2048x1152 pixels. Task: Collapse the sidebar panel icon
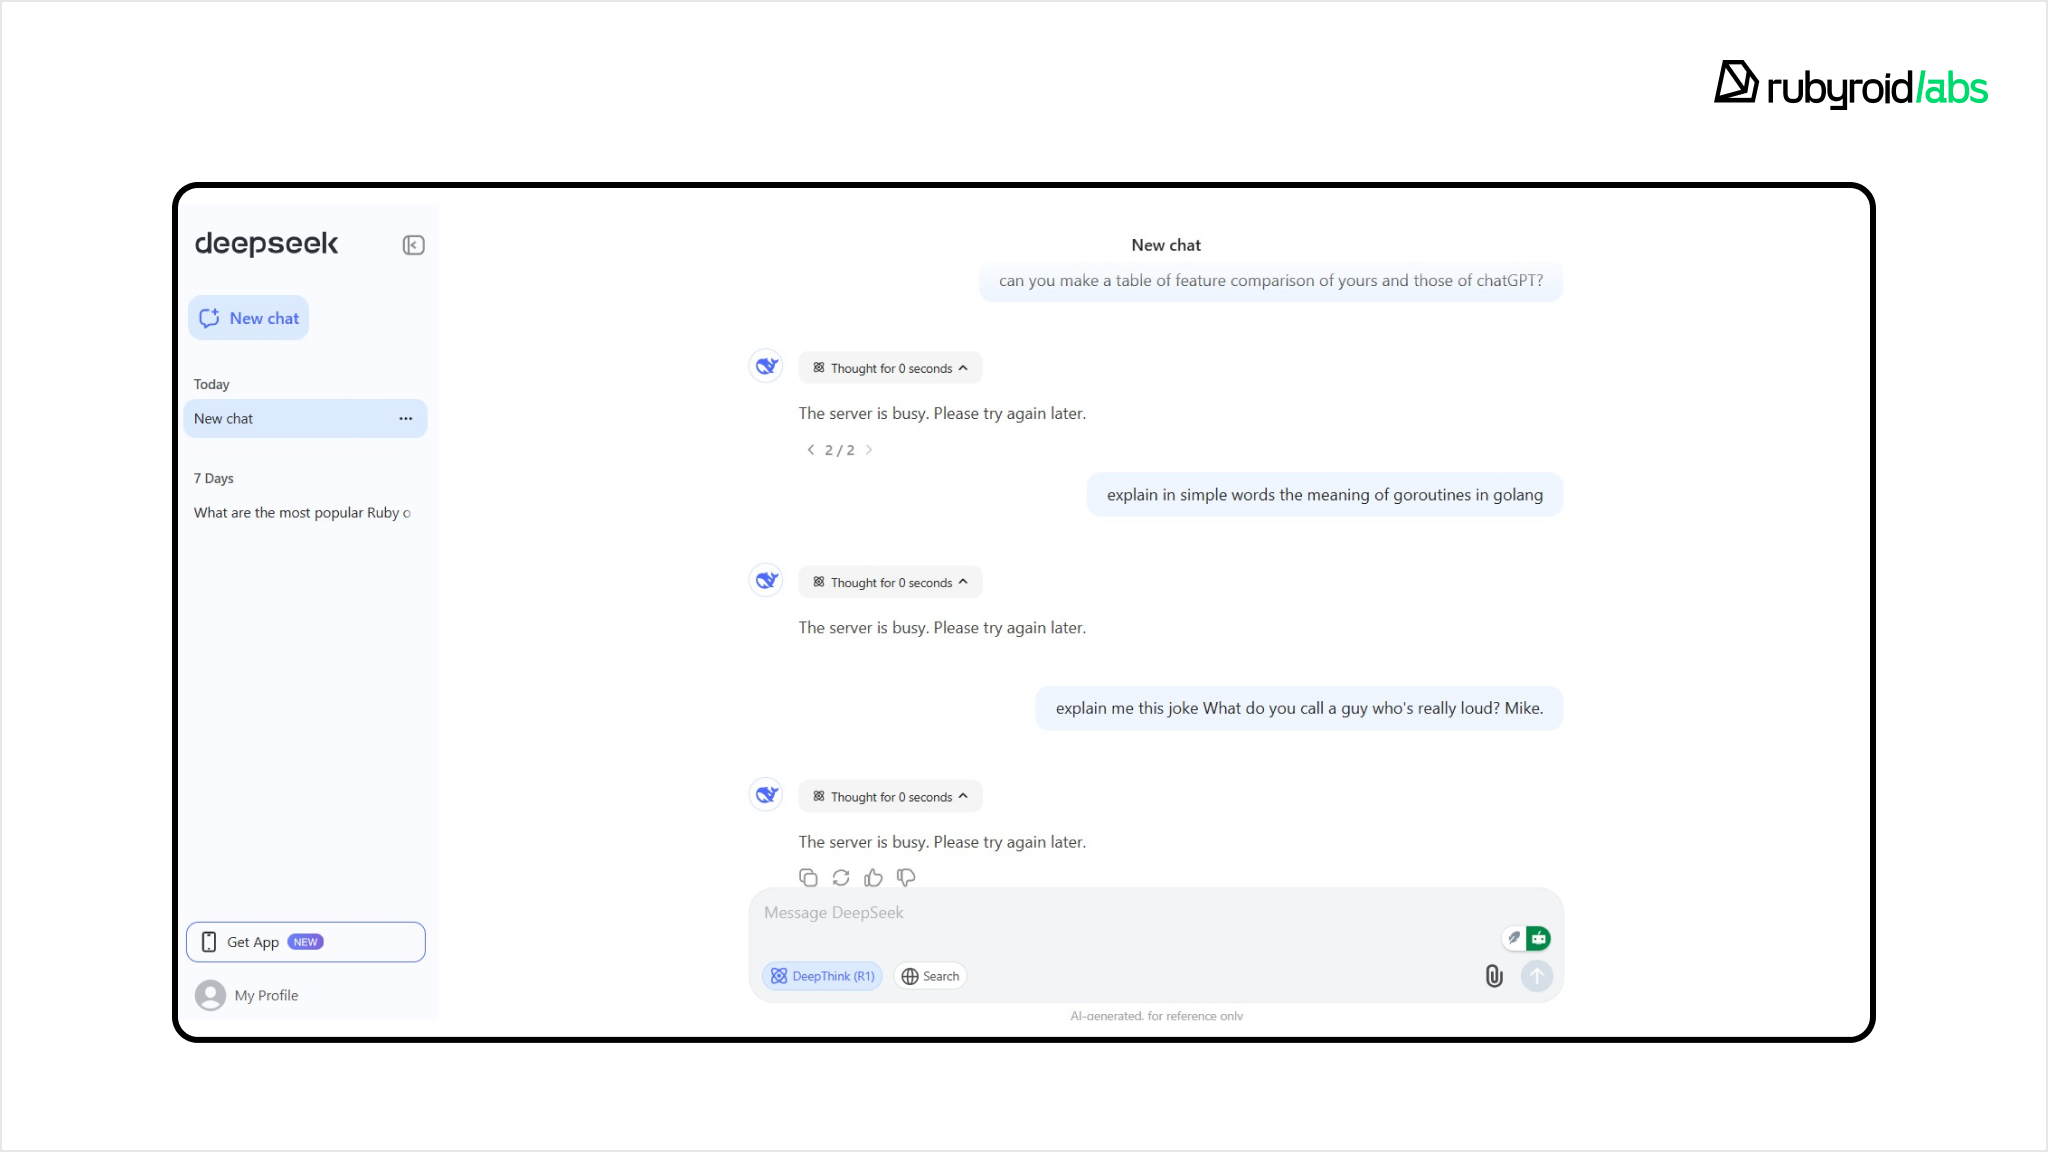[413, 245]
